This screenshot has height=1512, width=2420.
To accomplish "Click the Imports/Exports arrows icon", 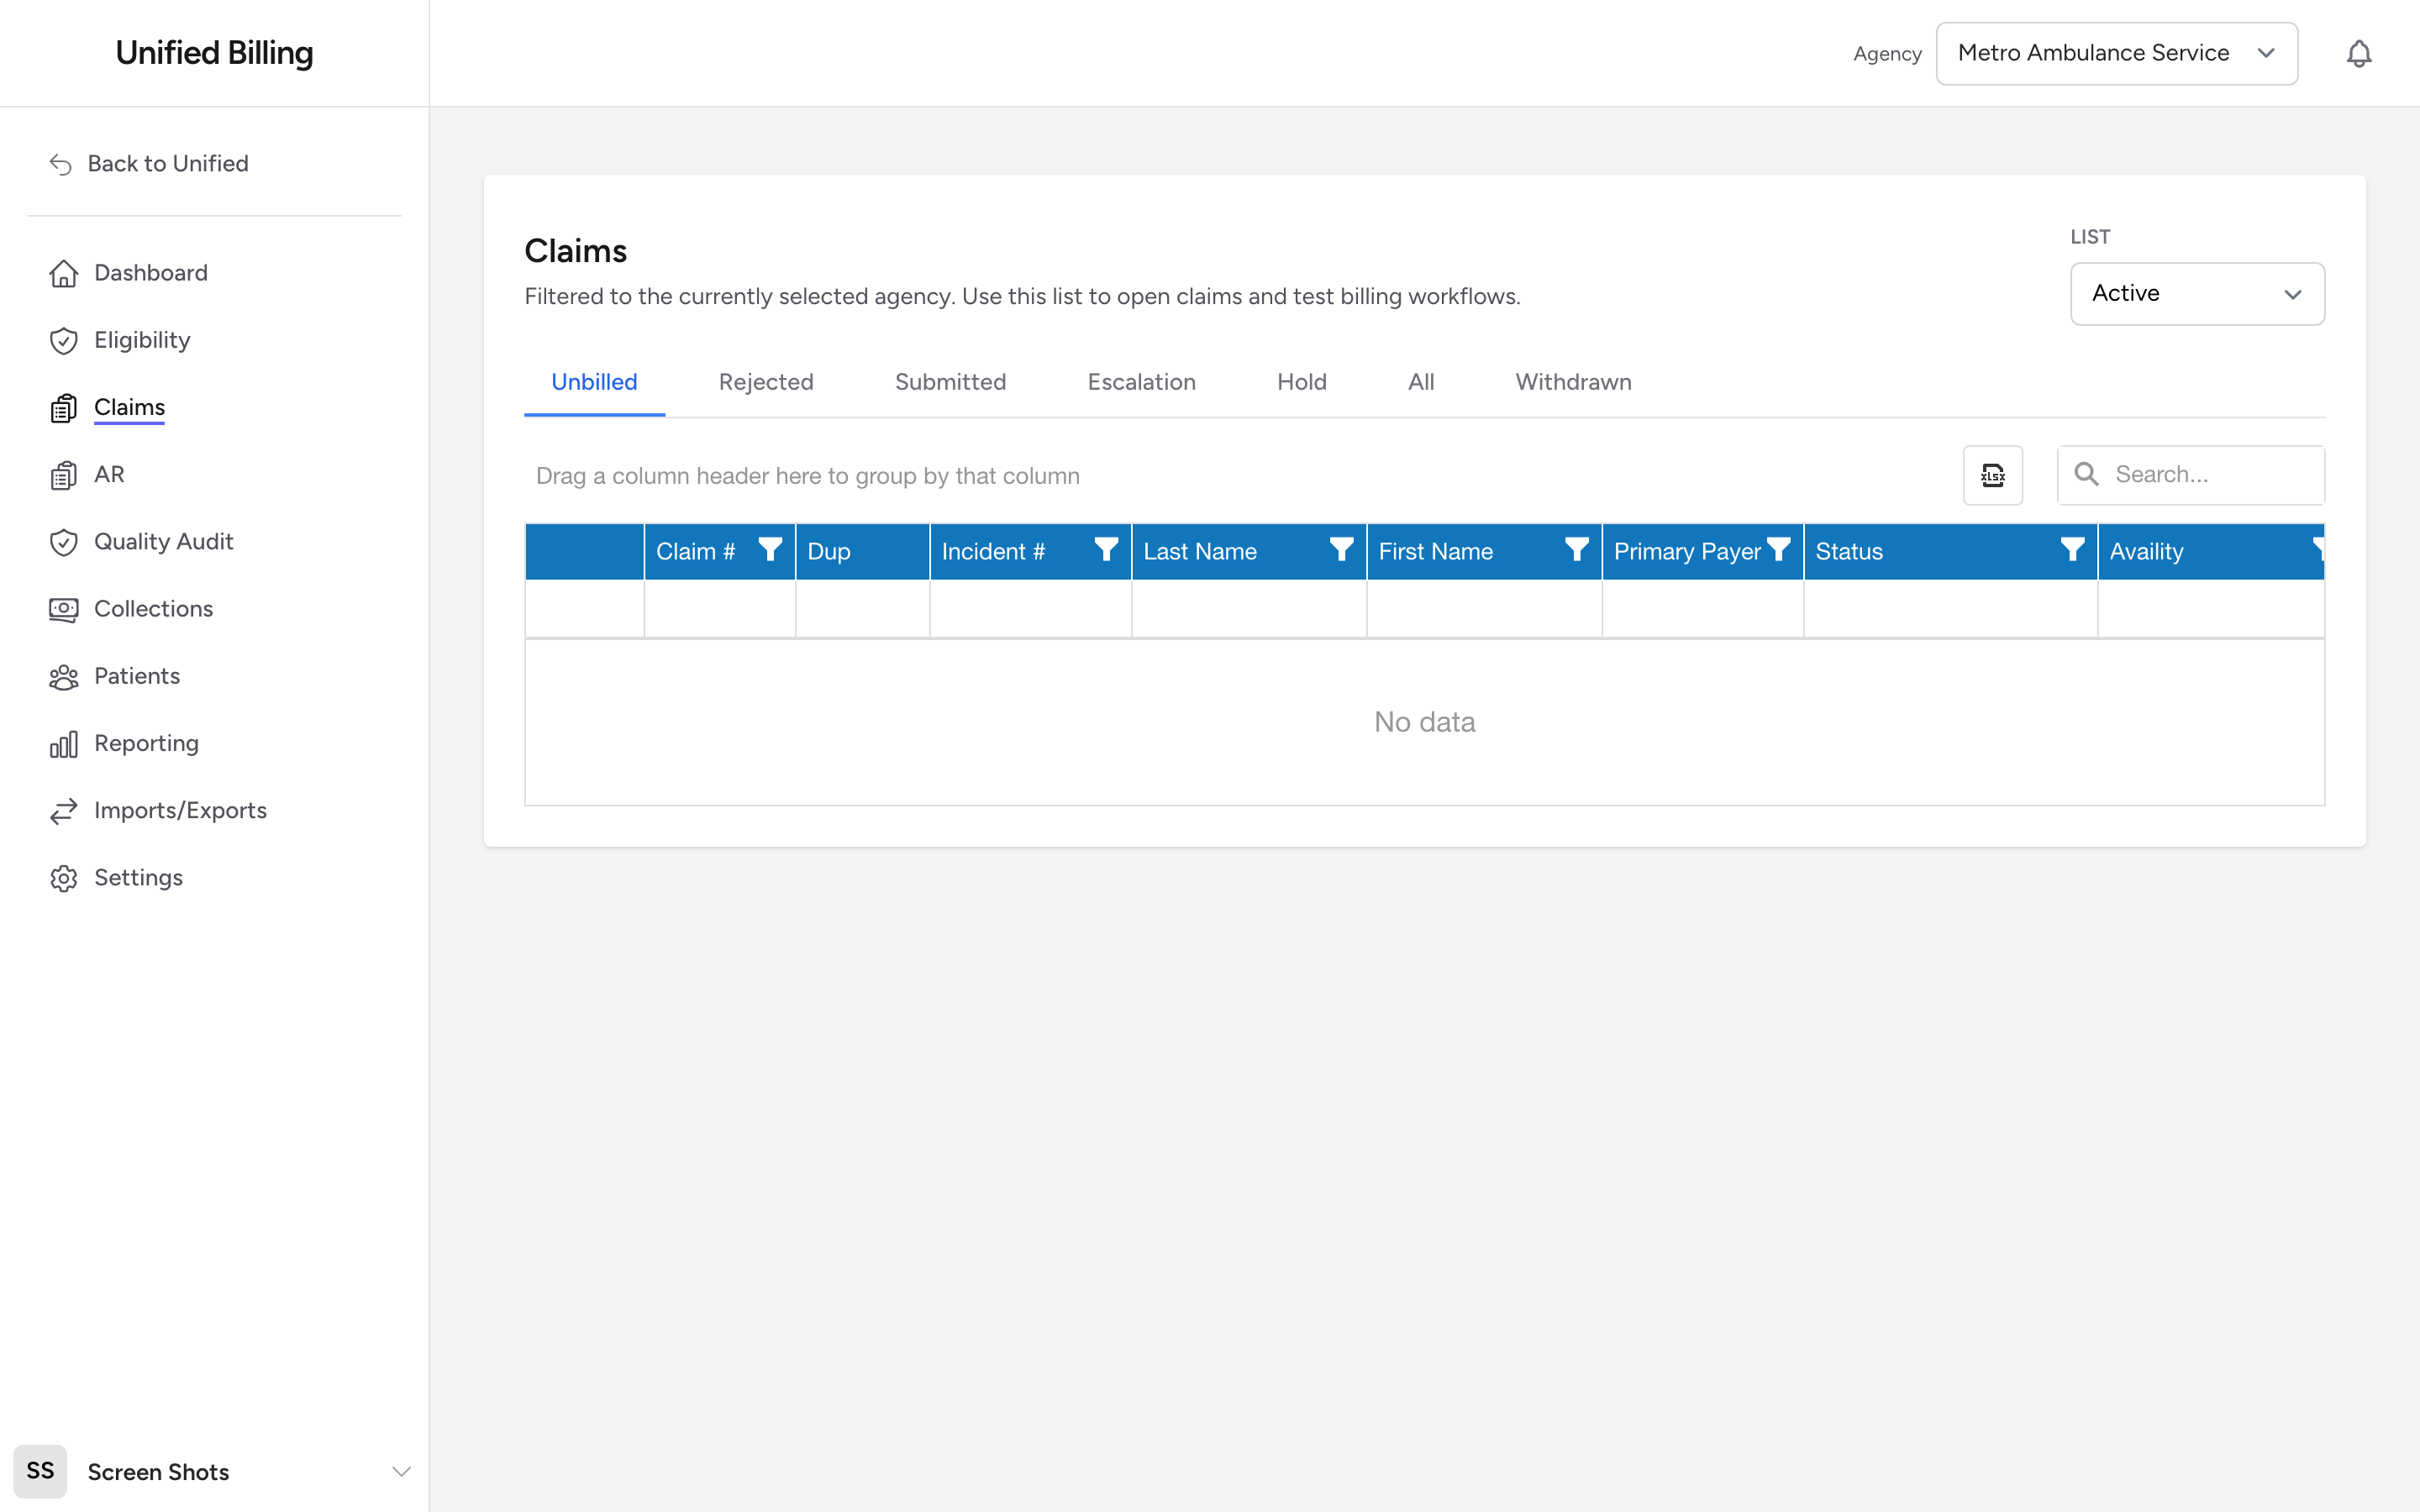I will click(63, 811).
